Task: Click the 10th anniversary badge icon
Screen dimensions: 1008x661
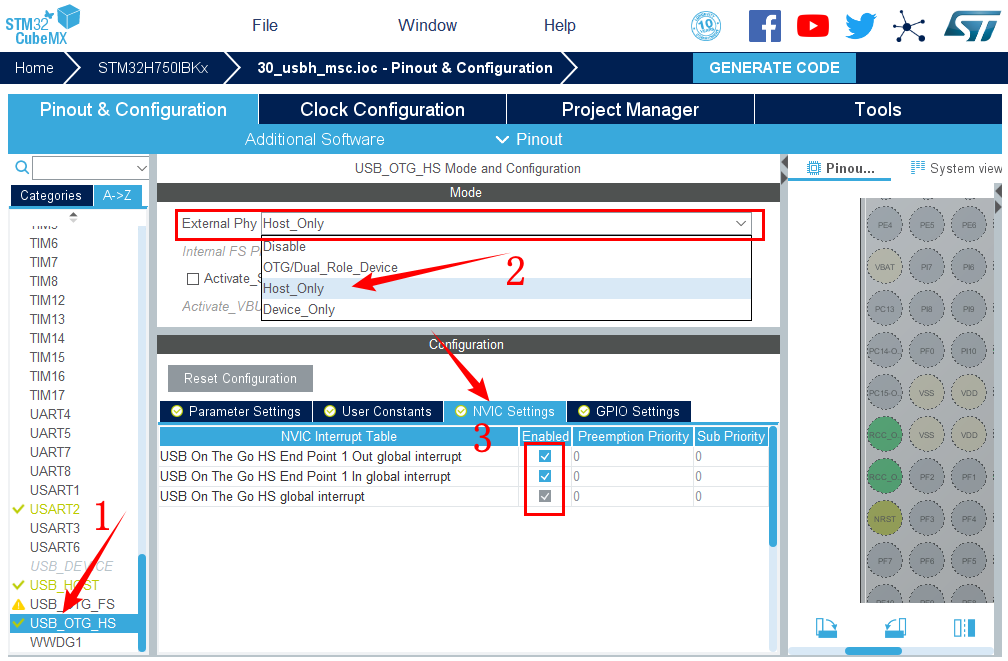Action: 707,26
